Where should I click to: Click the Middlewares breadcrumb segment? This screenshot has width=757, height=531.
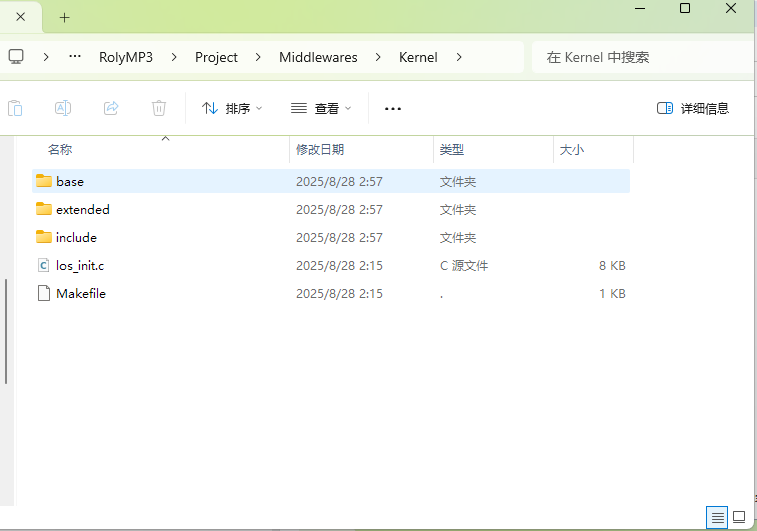pyautogui.click(x=318, y=57)
